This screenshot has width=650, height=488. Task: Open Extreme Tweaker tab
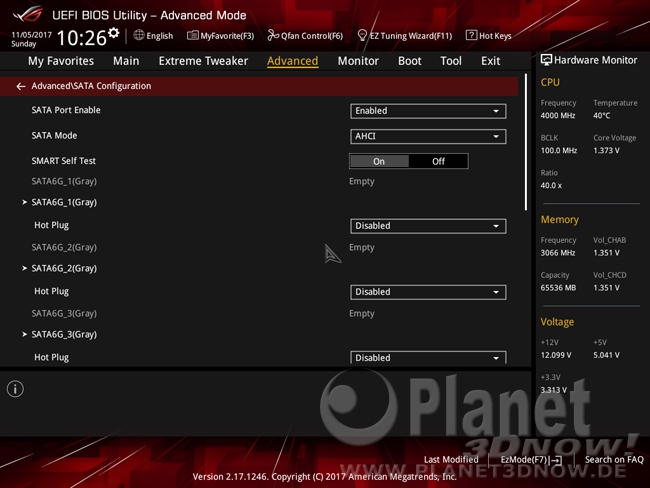coord(203,61)
